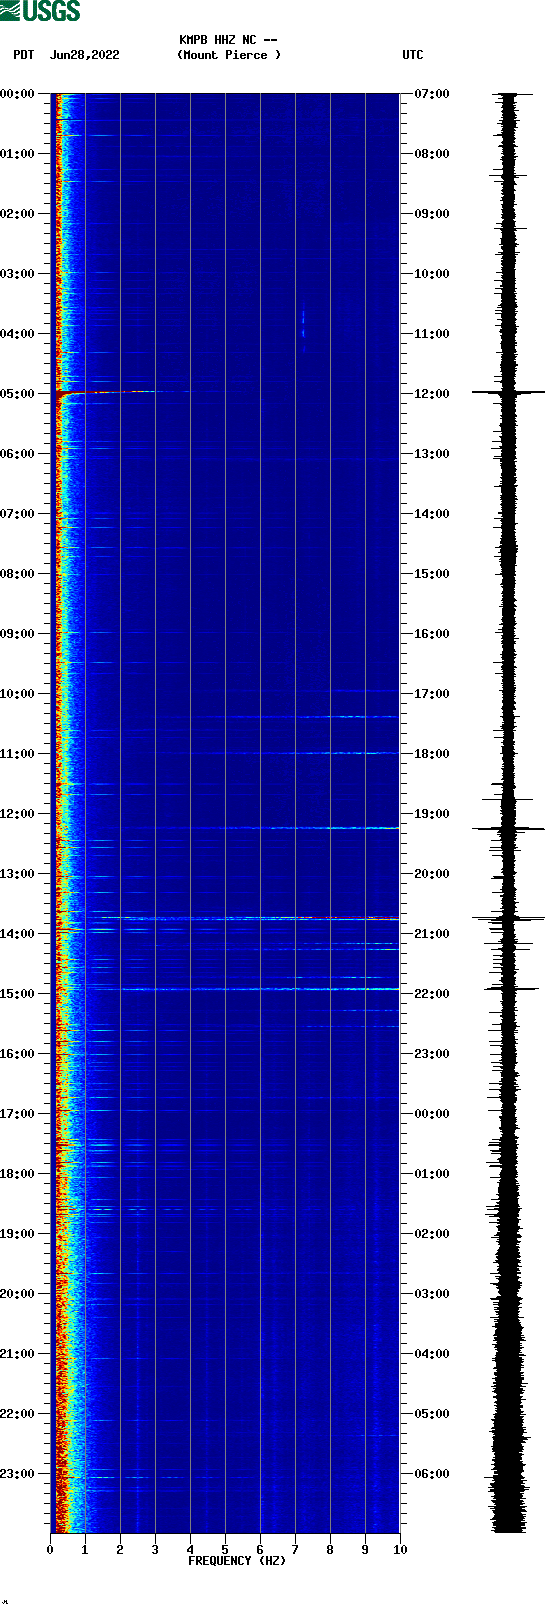Click the 19:00 UTC time label
This screenshot has width=552, height=1613.
(x=432, y=814)
